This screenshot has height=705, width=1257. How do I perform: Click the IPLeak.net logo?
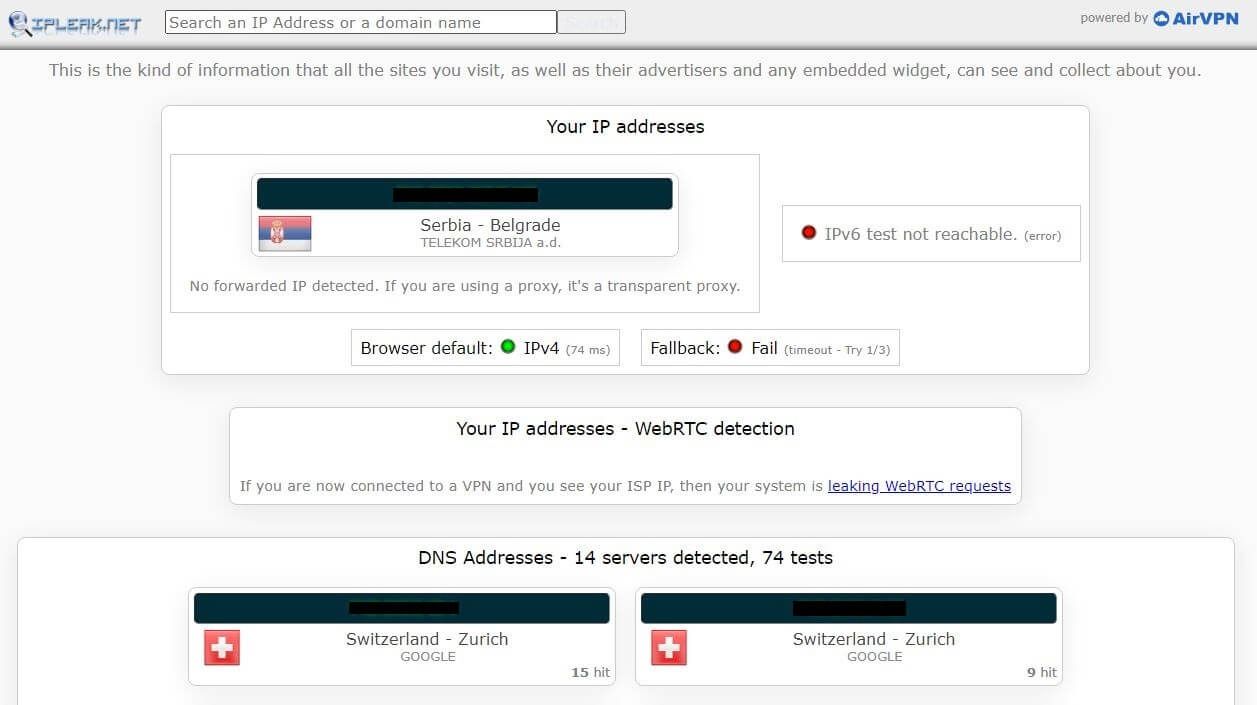pyautogui.click(x=75, y=23)
